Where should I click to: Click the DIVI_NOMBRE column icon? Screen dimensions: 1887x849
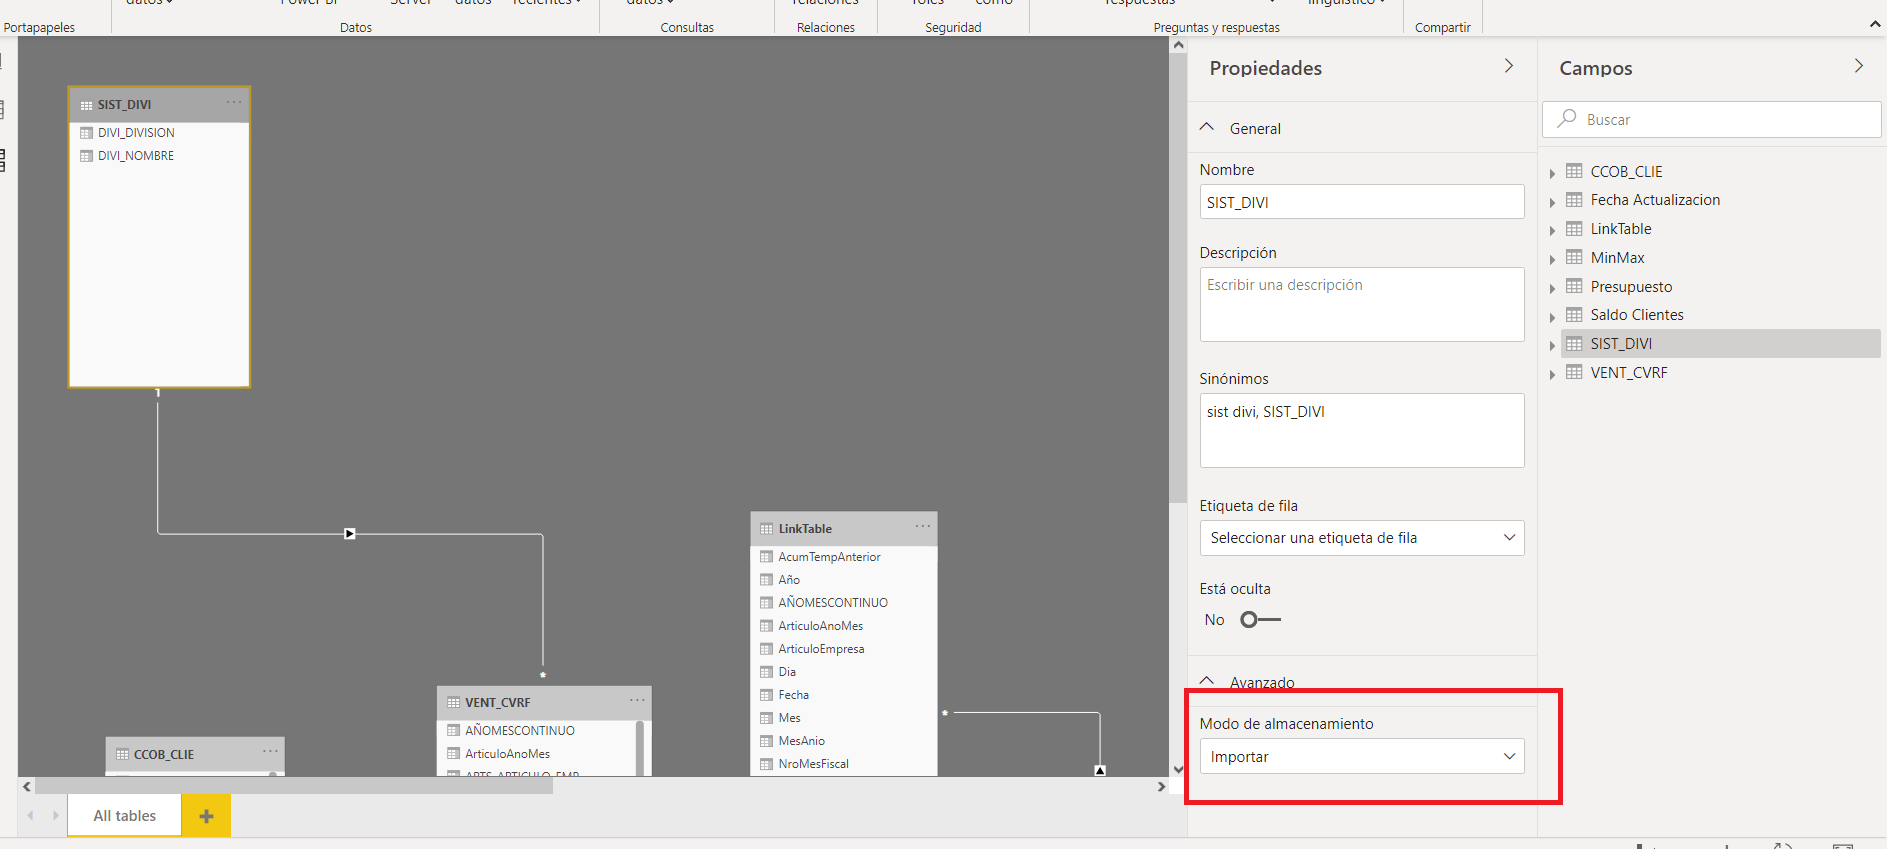86,155
